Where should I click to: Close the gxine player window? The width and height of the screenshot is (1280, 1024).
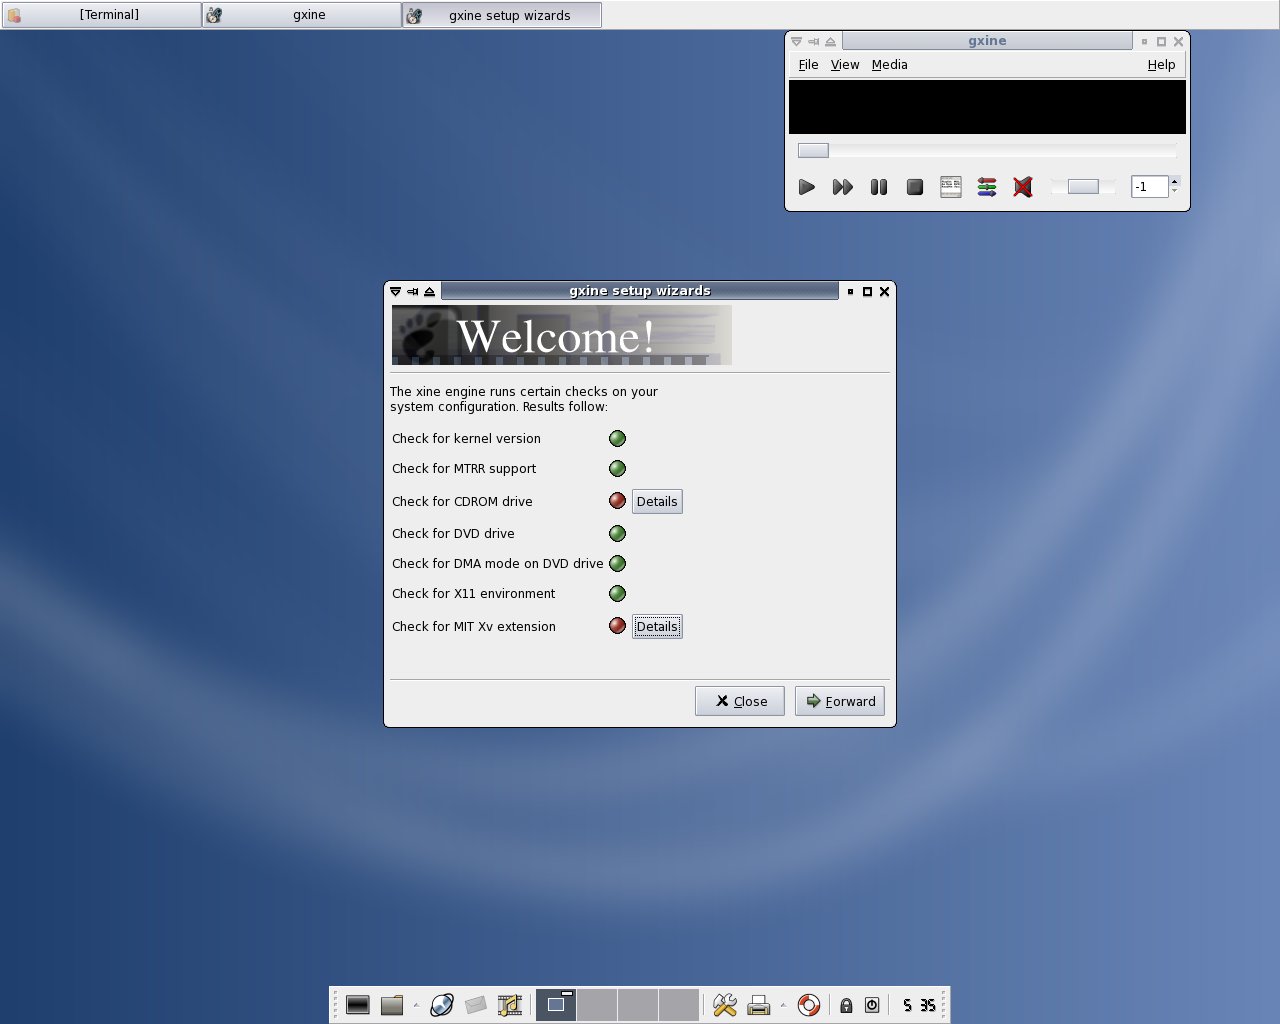[1178, 42]
